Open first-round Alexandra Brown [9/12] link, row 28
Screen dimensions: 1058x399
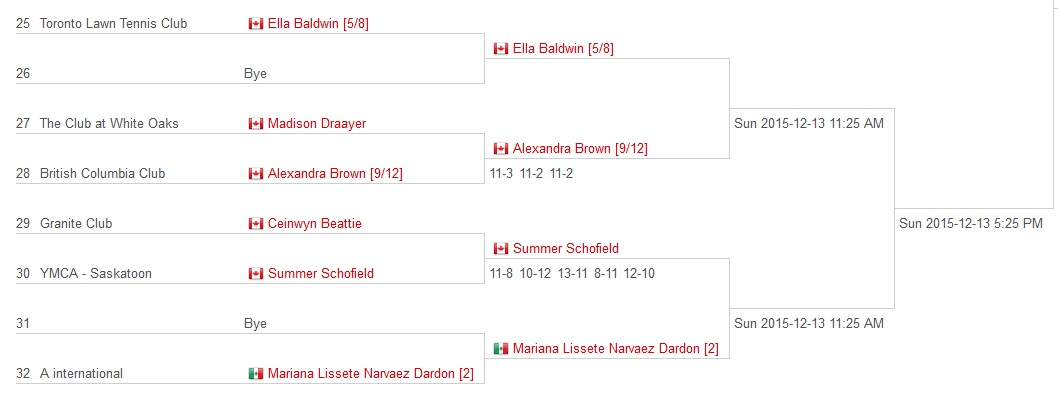(x=335, y=174)
